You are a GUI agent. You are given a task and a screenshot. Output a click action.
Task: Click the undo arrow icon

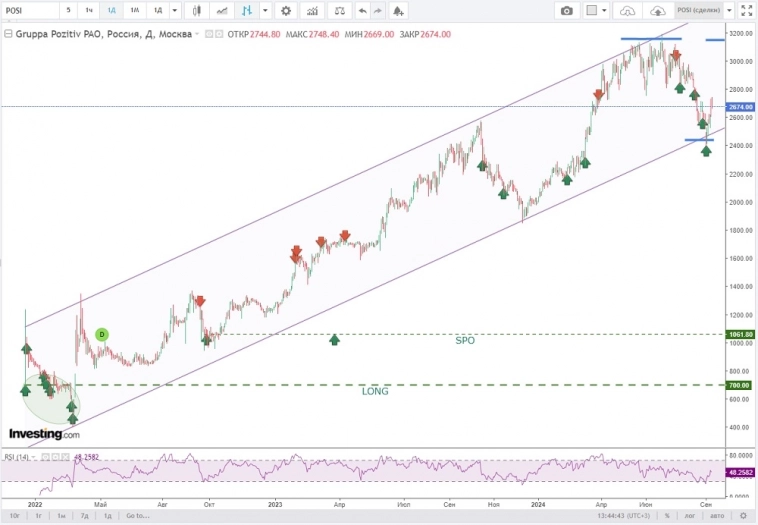coord(362,10)
